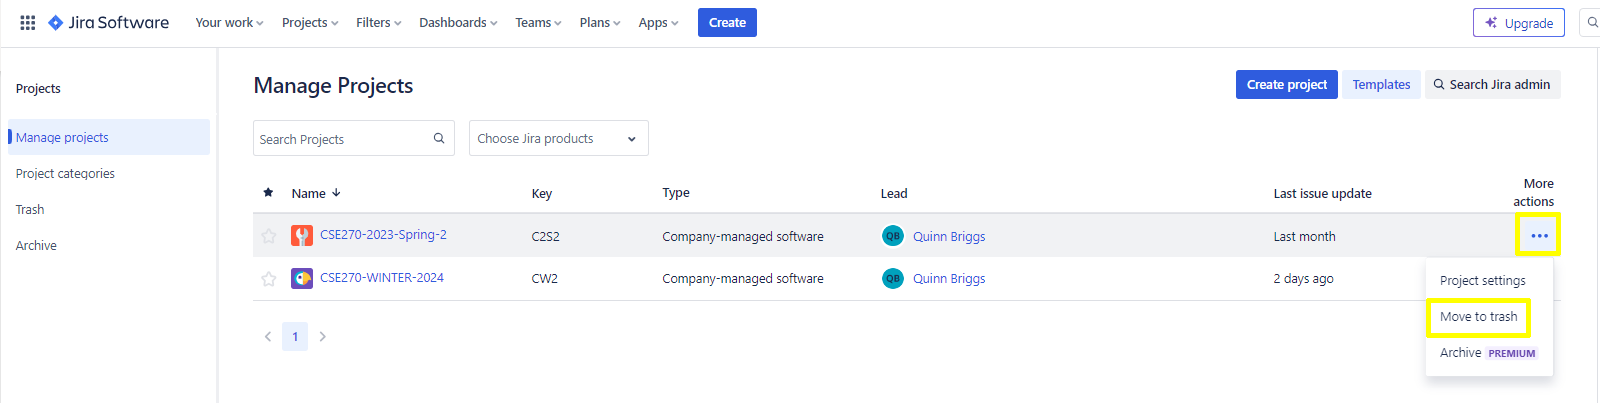Choose Project settings in the actions menu
1600x403 pixels.
click(1482, 281)
